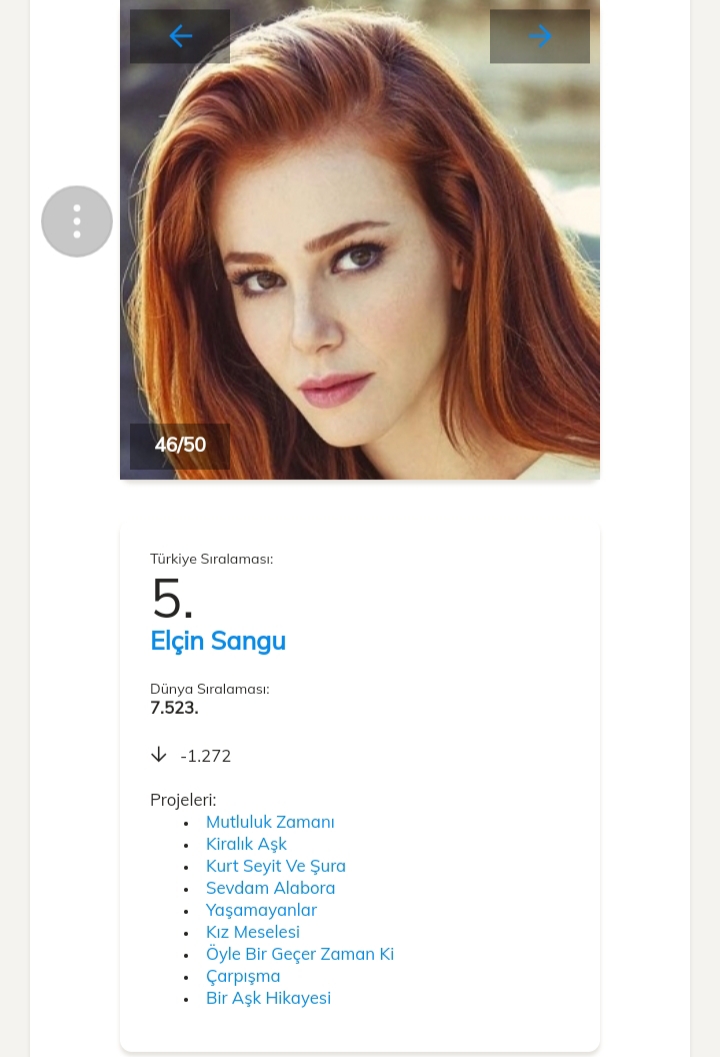
Task: Select the Kiralık Aşk project link
Action: (x=246, y=844)
